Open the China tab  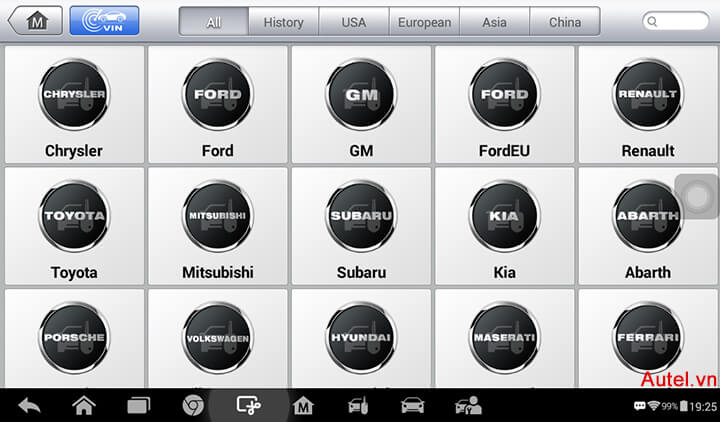(565, 22)
